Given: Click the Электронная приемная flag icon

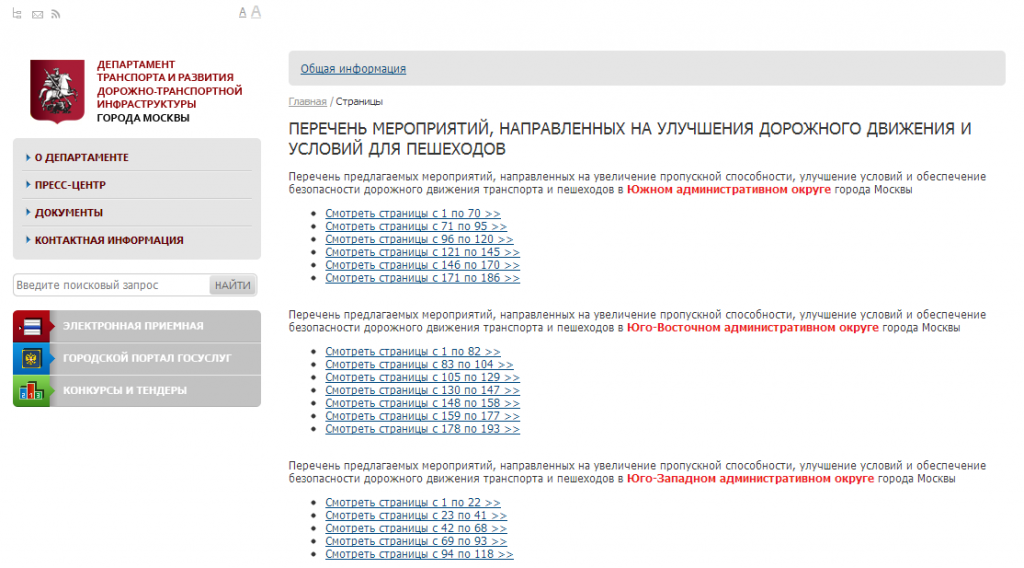Looking at the screenshot, I should pos(31,326).
